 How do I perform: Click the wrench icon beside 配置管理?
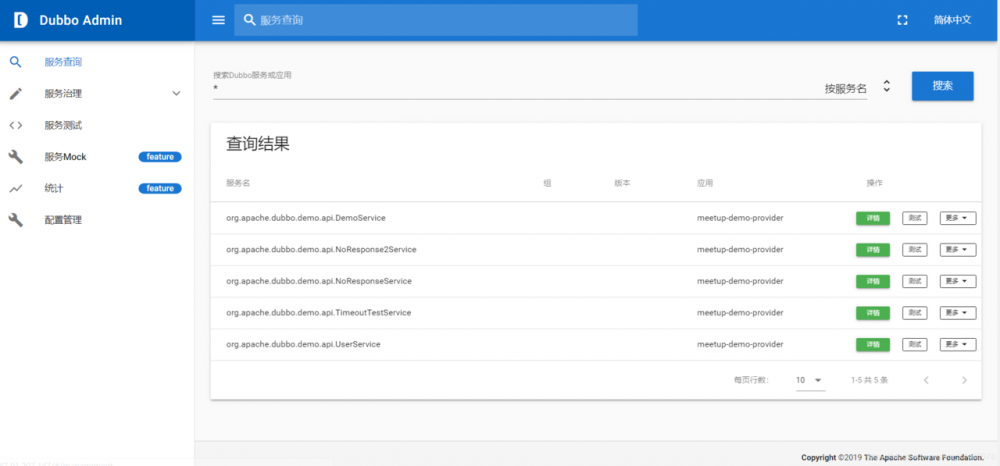[16, 220]
